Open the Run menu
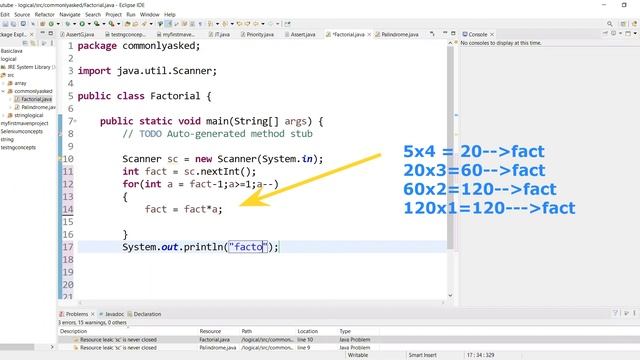The height and width of the screenshot is (360, 640). coord(131,15)
